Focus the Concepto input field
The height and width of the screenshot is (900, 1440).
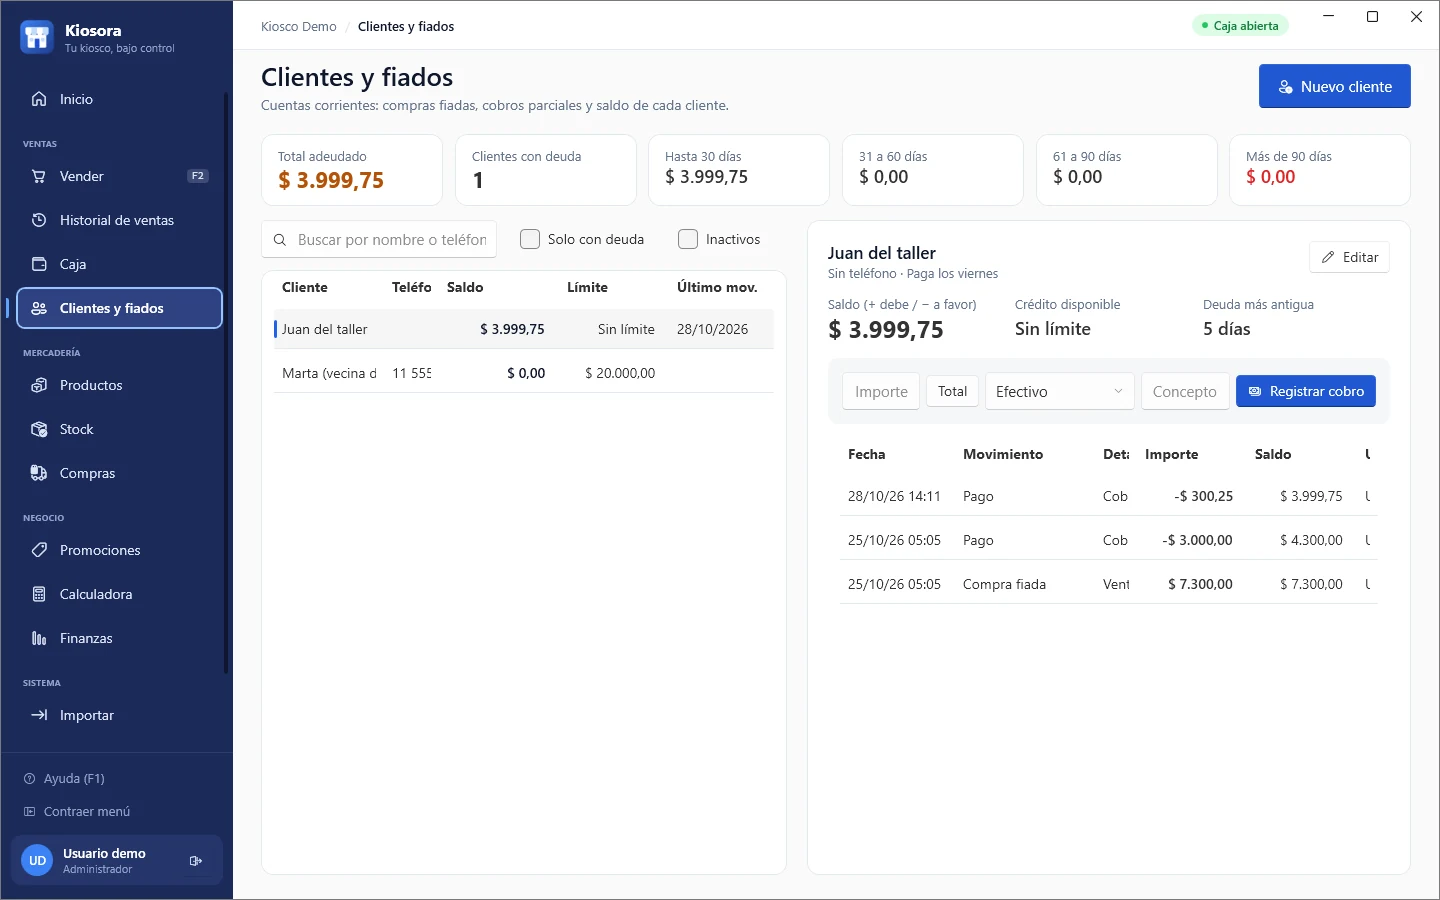pyautogui.click(x=1185, y=392)
